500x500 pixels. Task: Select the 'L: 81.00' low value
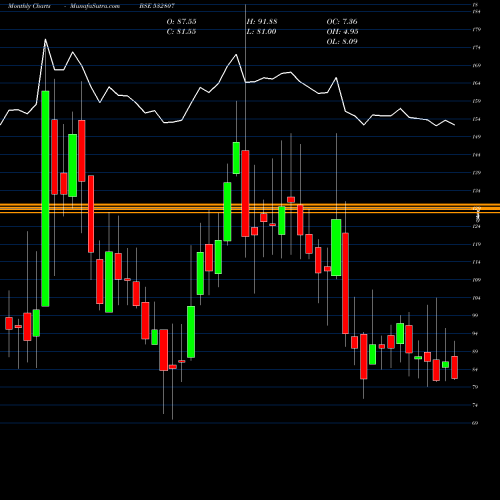[261, 32]
